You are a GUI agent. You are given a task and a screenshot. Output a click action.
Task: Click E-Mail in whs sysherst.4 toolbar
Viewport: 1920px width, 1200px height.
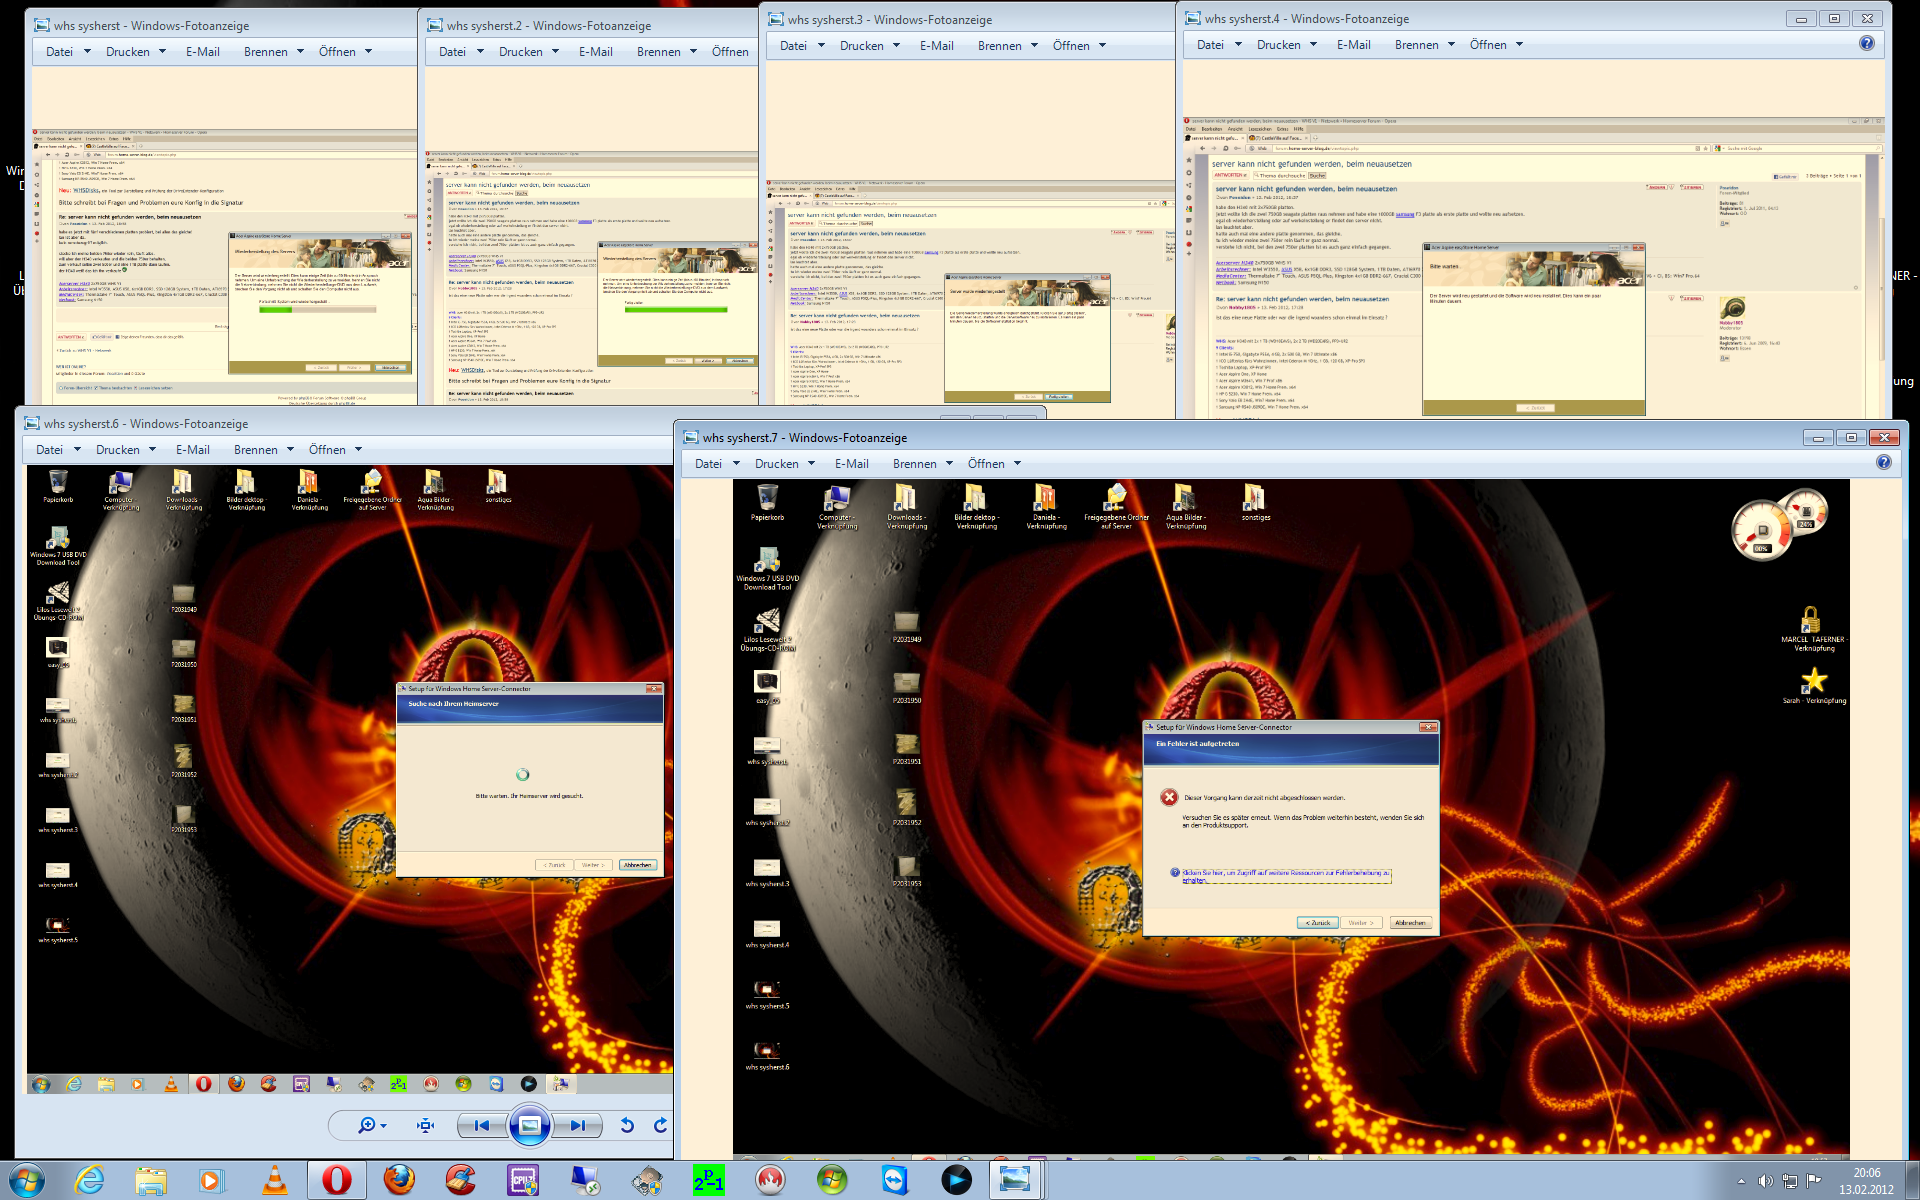point(1353,44)
